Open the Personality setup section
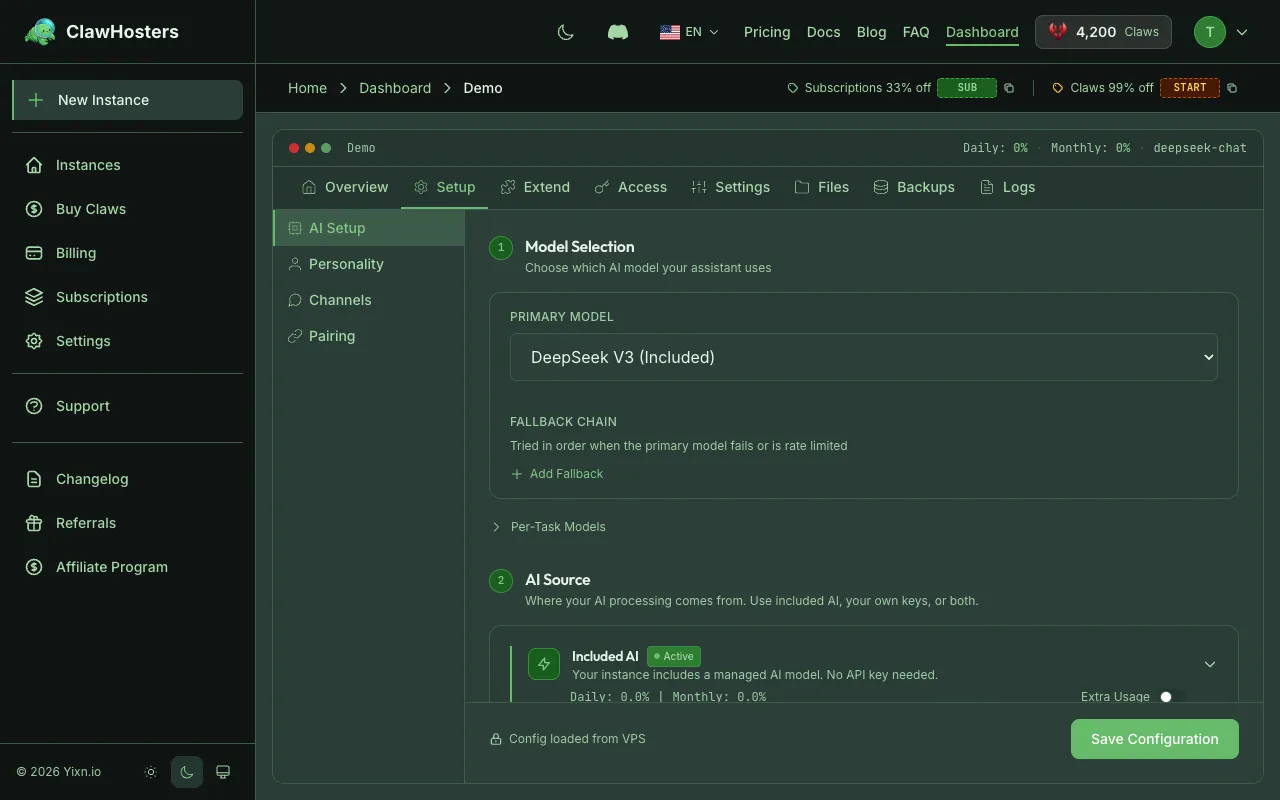The image size is (1280, 800). 346,264
